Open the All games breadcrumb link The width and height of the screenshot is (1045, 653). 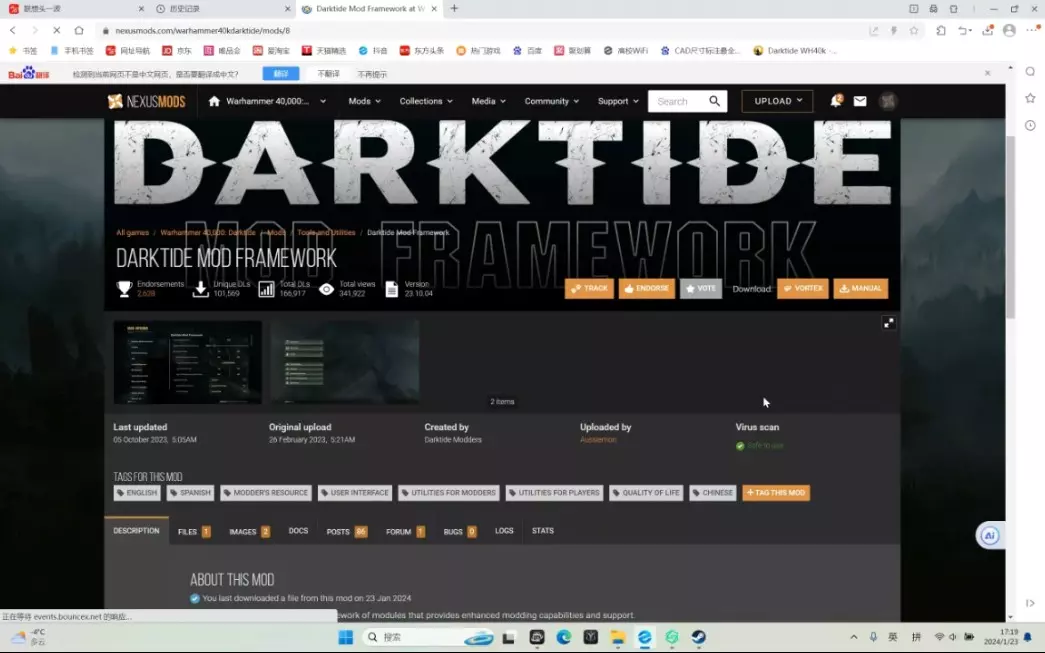pos(133,233)
